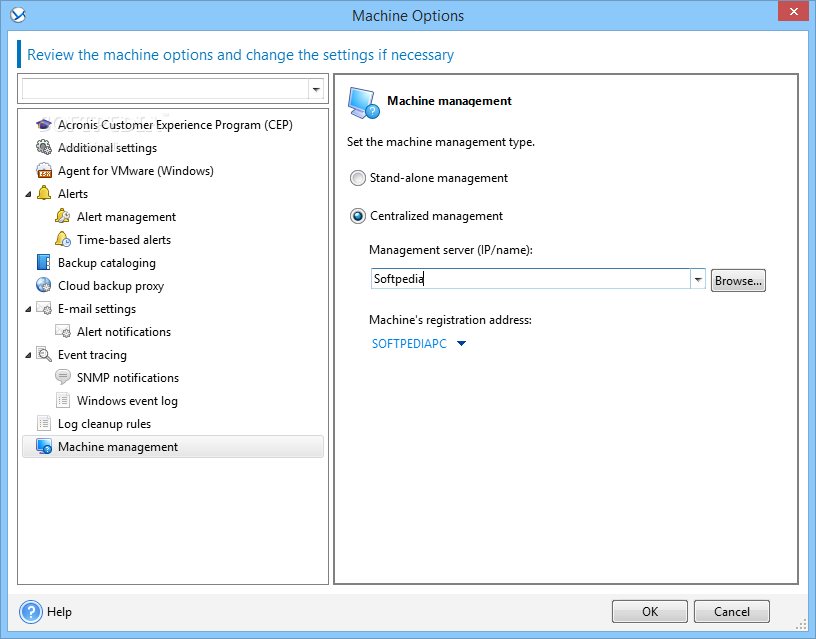Select the Alerts category

[73, 194]
